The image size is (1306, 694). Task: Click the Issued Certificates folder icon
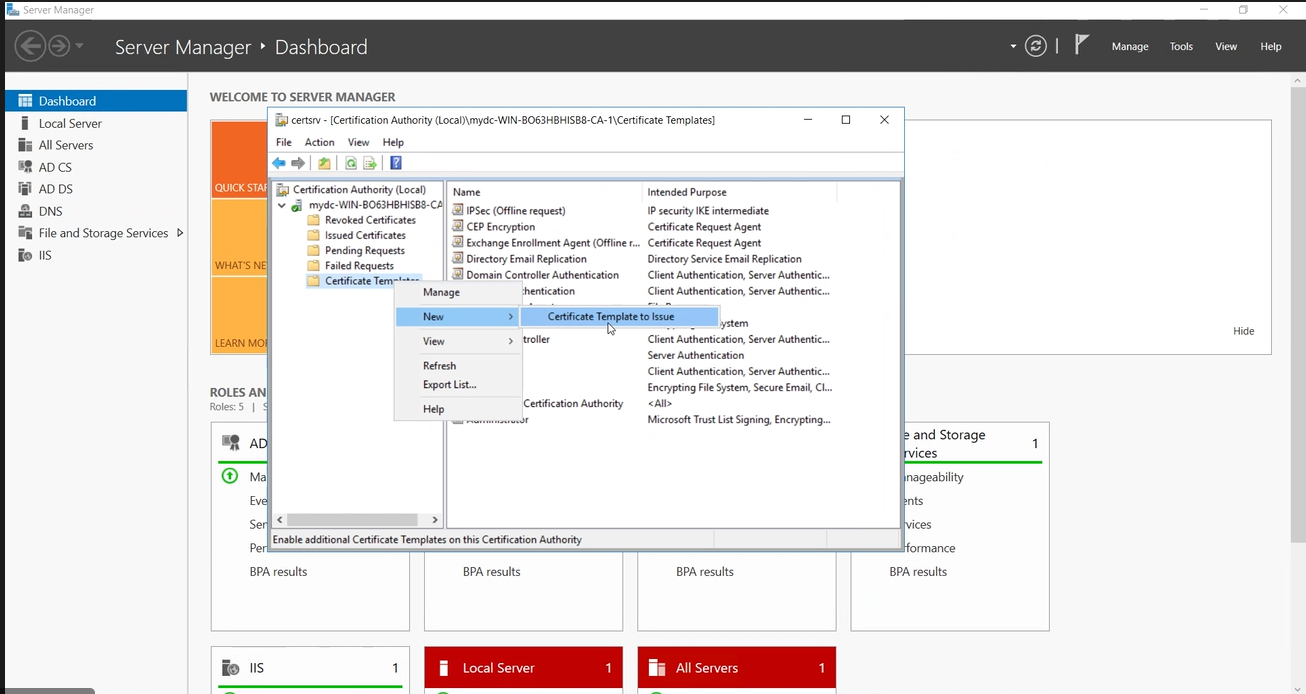314,235
